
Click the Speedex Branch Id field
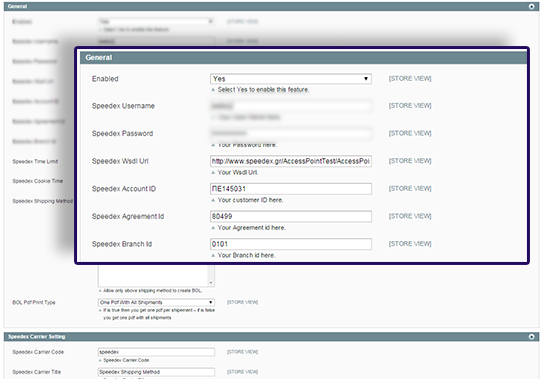[x=291, y=244]
